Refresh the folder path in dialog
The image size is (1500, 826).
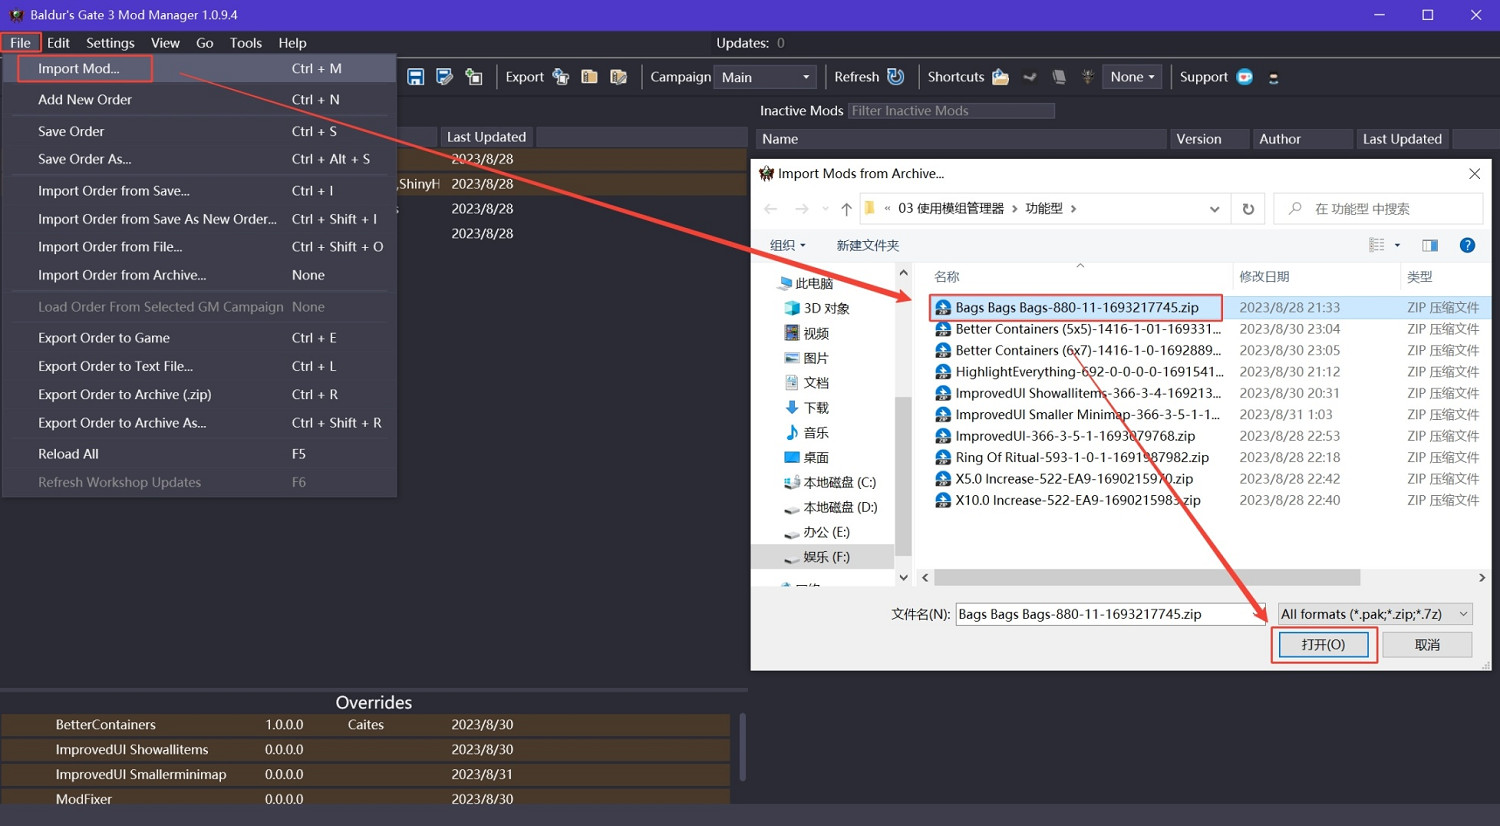tap(1248, 209)
